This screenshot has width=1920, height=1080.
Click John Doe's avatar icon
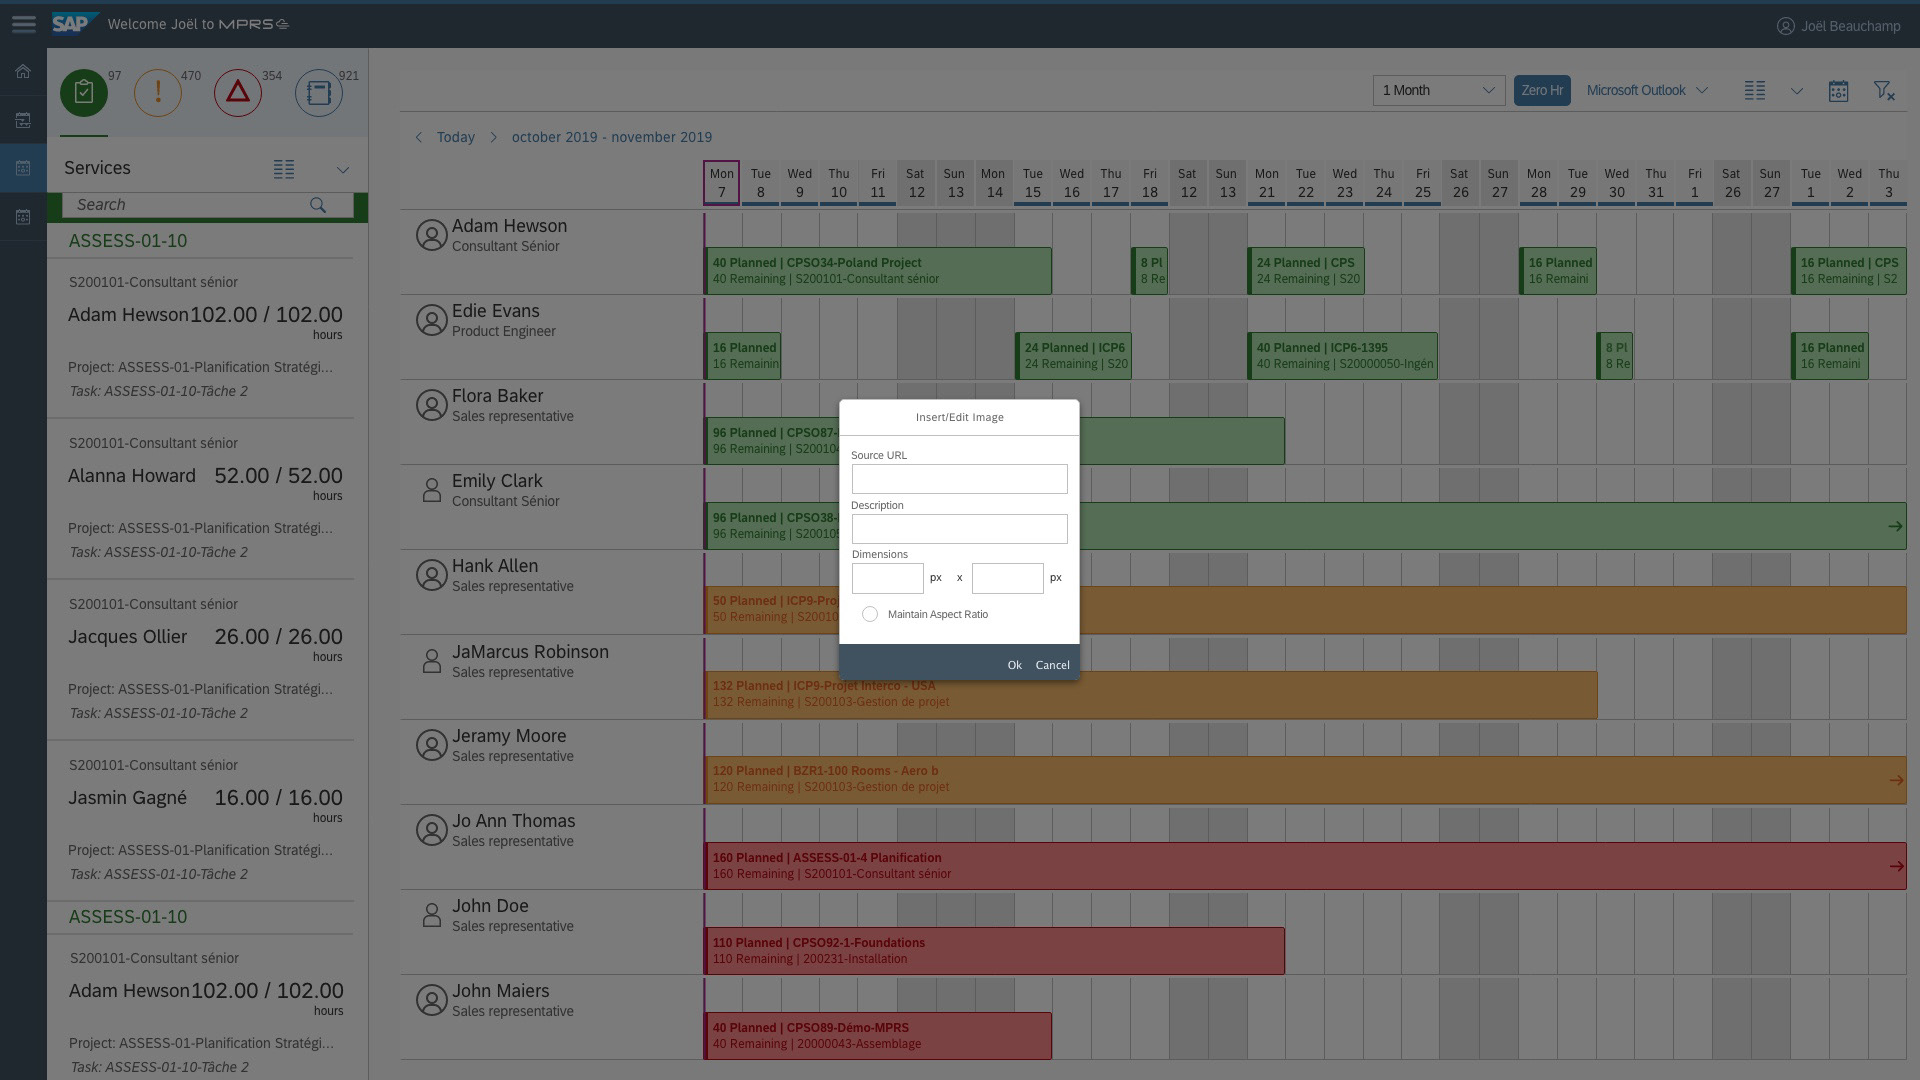coord(431,916)
